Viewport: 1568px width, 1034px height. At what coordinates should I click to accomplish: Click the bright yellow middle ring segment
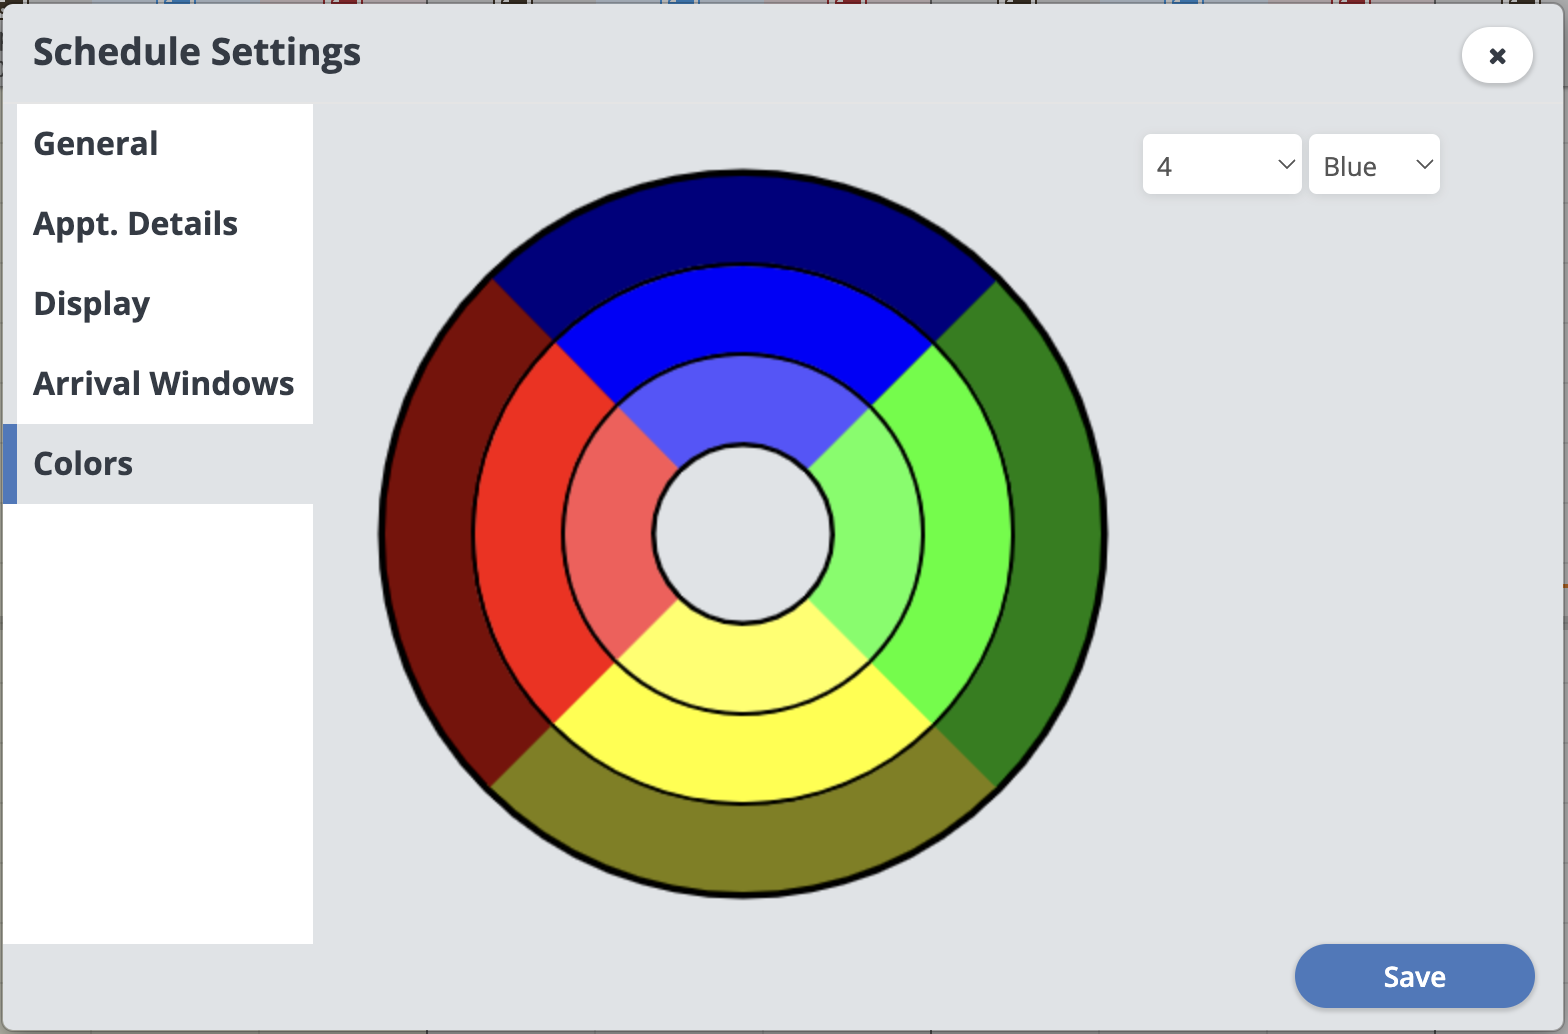pos(743,758)
